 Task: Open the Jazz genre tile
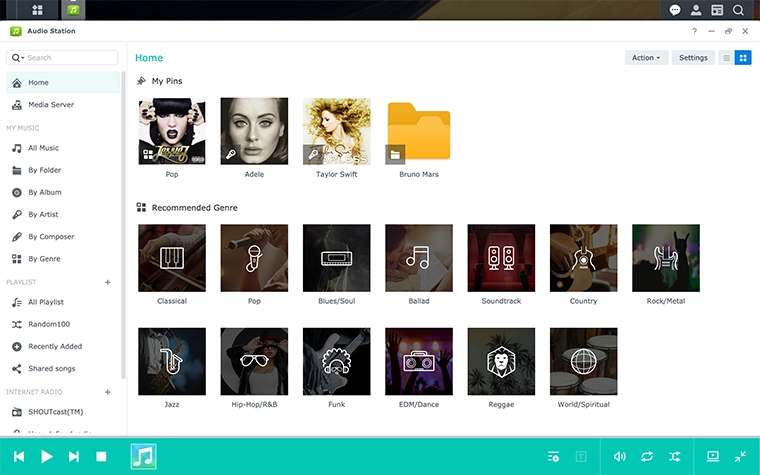(x=172, y=362)
